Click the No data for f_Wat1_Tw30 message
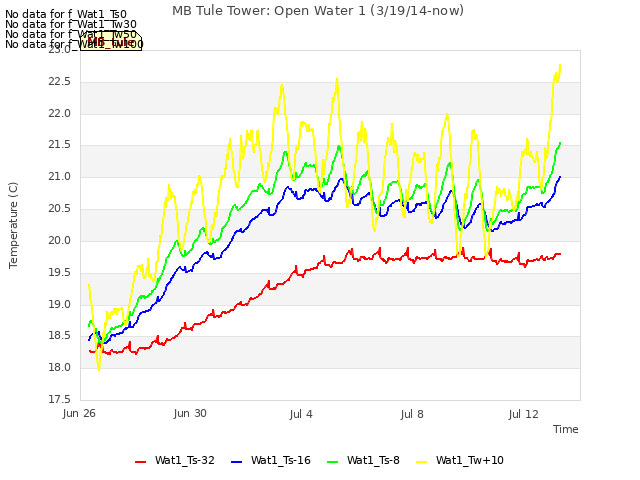The image size is (640, 480). click(71, 24)
